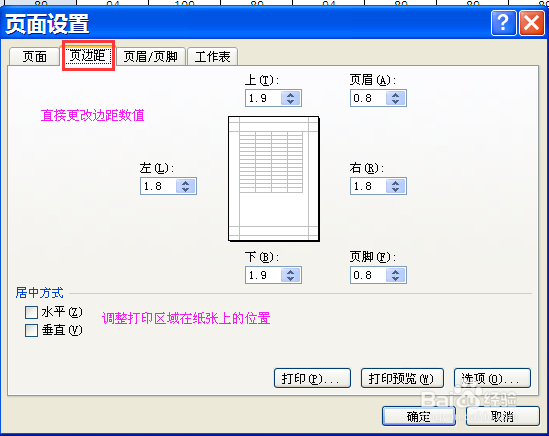The image size is (549, 436).
Task: Decrease the 页眉(A) header margin value
Action: pos(395,102)
